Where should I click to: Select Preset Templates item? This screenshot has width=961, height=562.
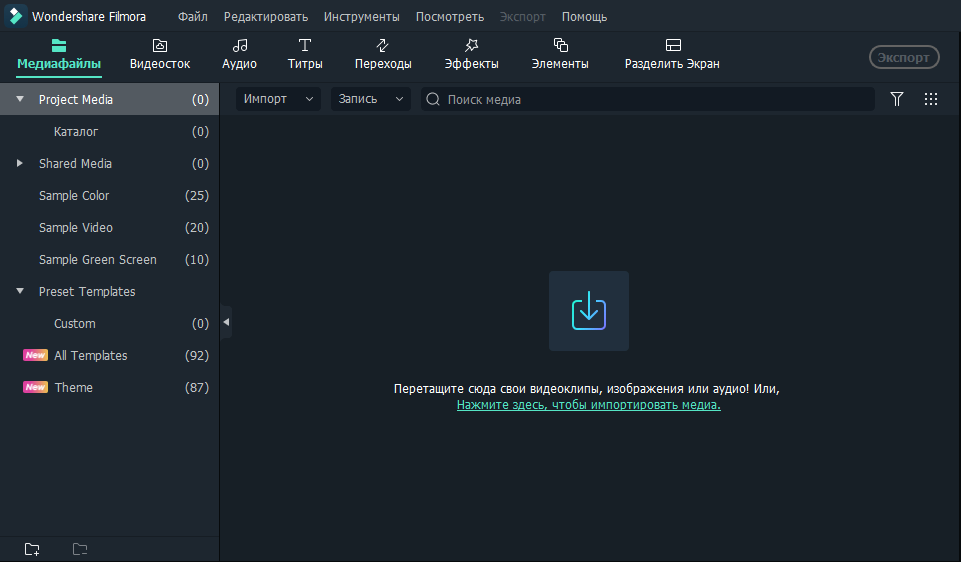point(109,291)
